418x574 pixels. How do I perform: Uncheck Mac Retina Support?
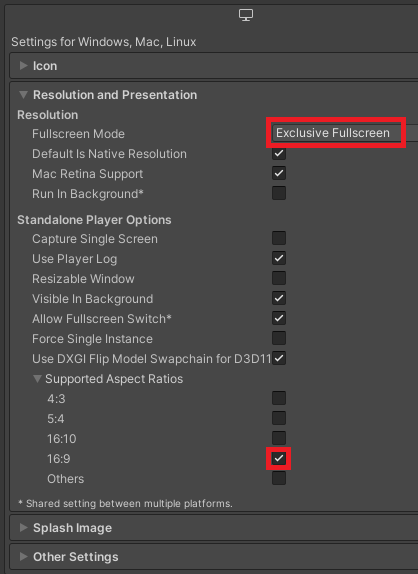(279, 173)
